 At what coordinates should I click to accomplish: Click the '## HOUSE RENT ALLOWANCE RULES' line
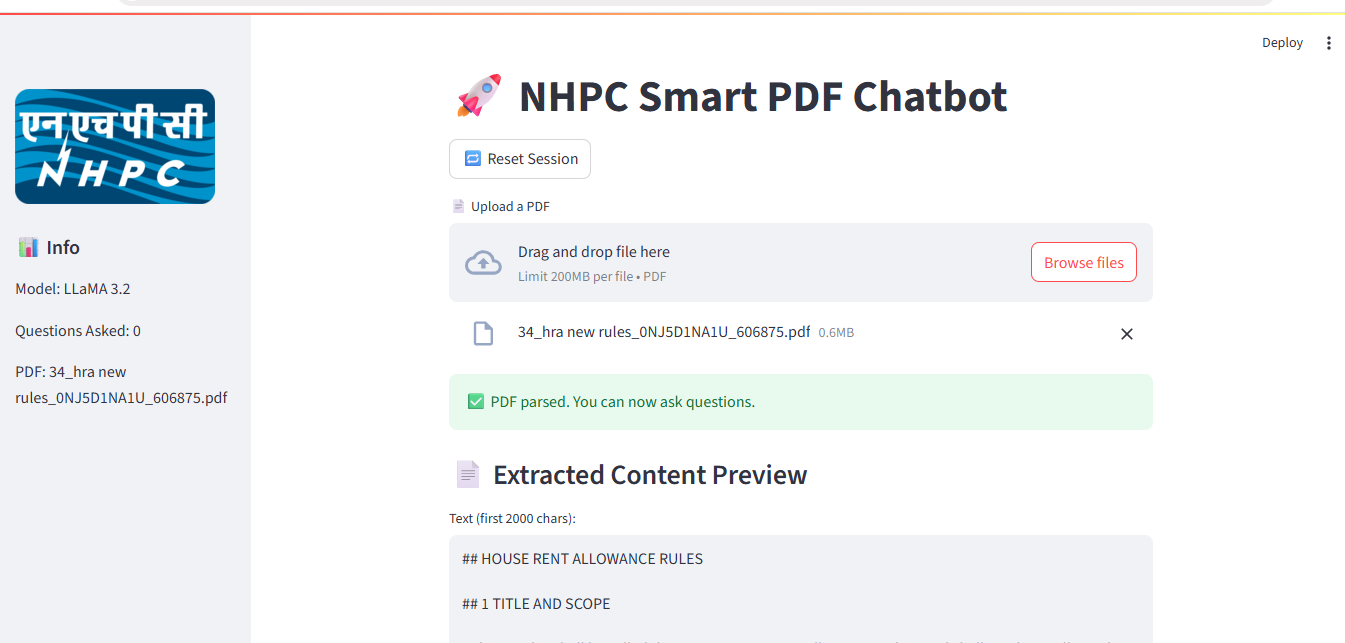(583, 559)
